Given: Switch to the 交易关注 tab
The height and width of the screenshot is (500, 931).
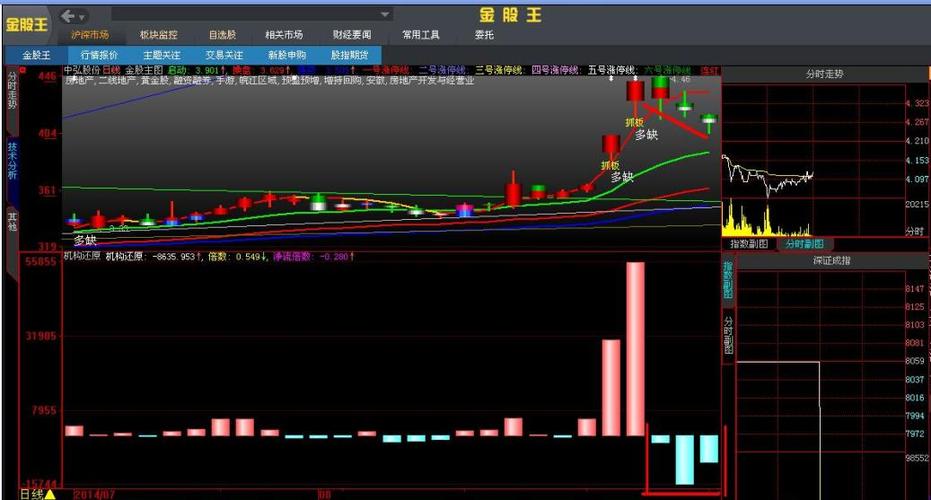Looking at the screenshot, I should [224, 55].
